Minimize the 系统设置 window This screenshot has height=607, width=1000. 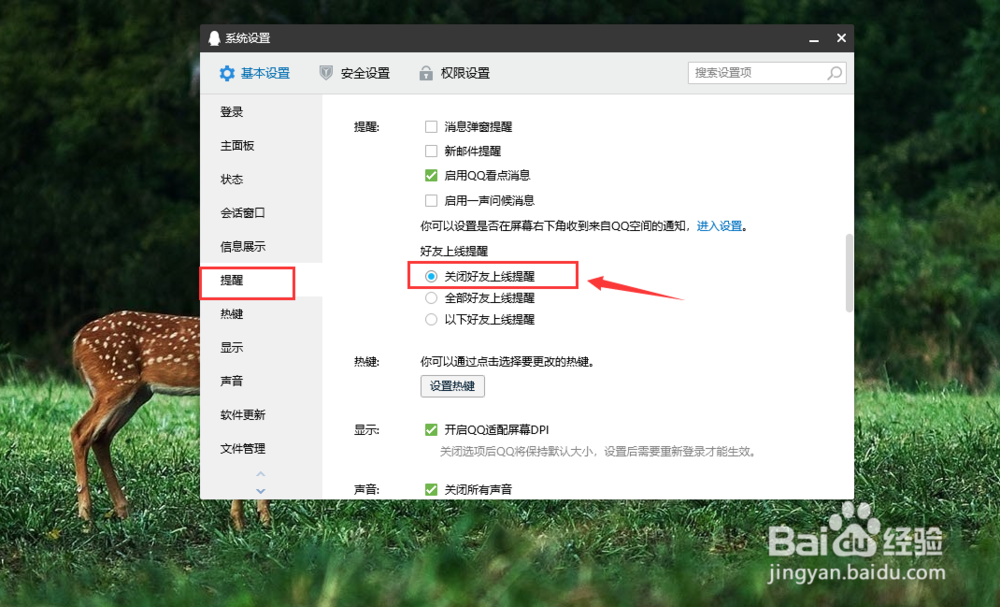pyautogui.click(x=814, y=39)
